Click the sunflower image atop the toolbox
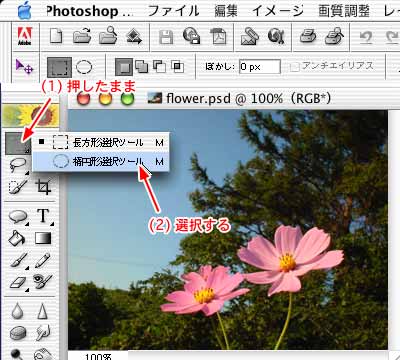The height and width of the screenshot is (360, 400). (31, 116)
